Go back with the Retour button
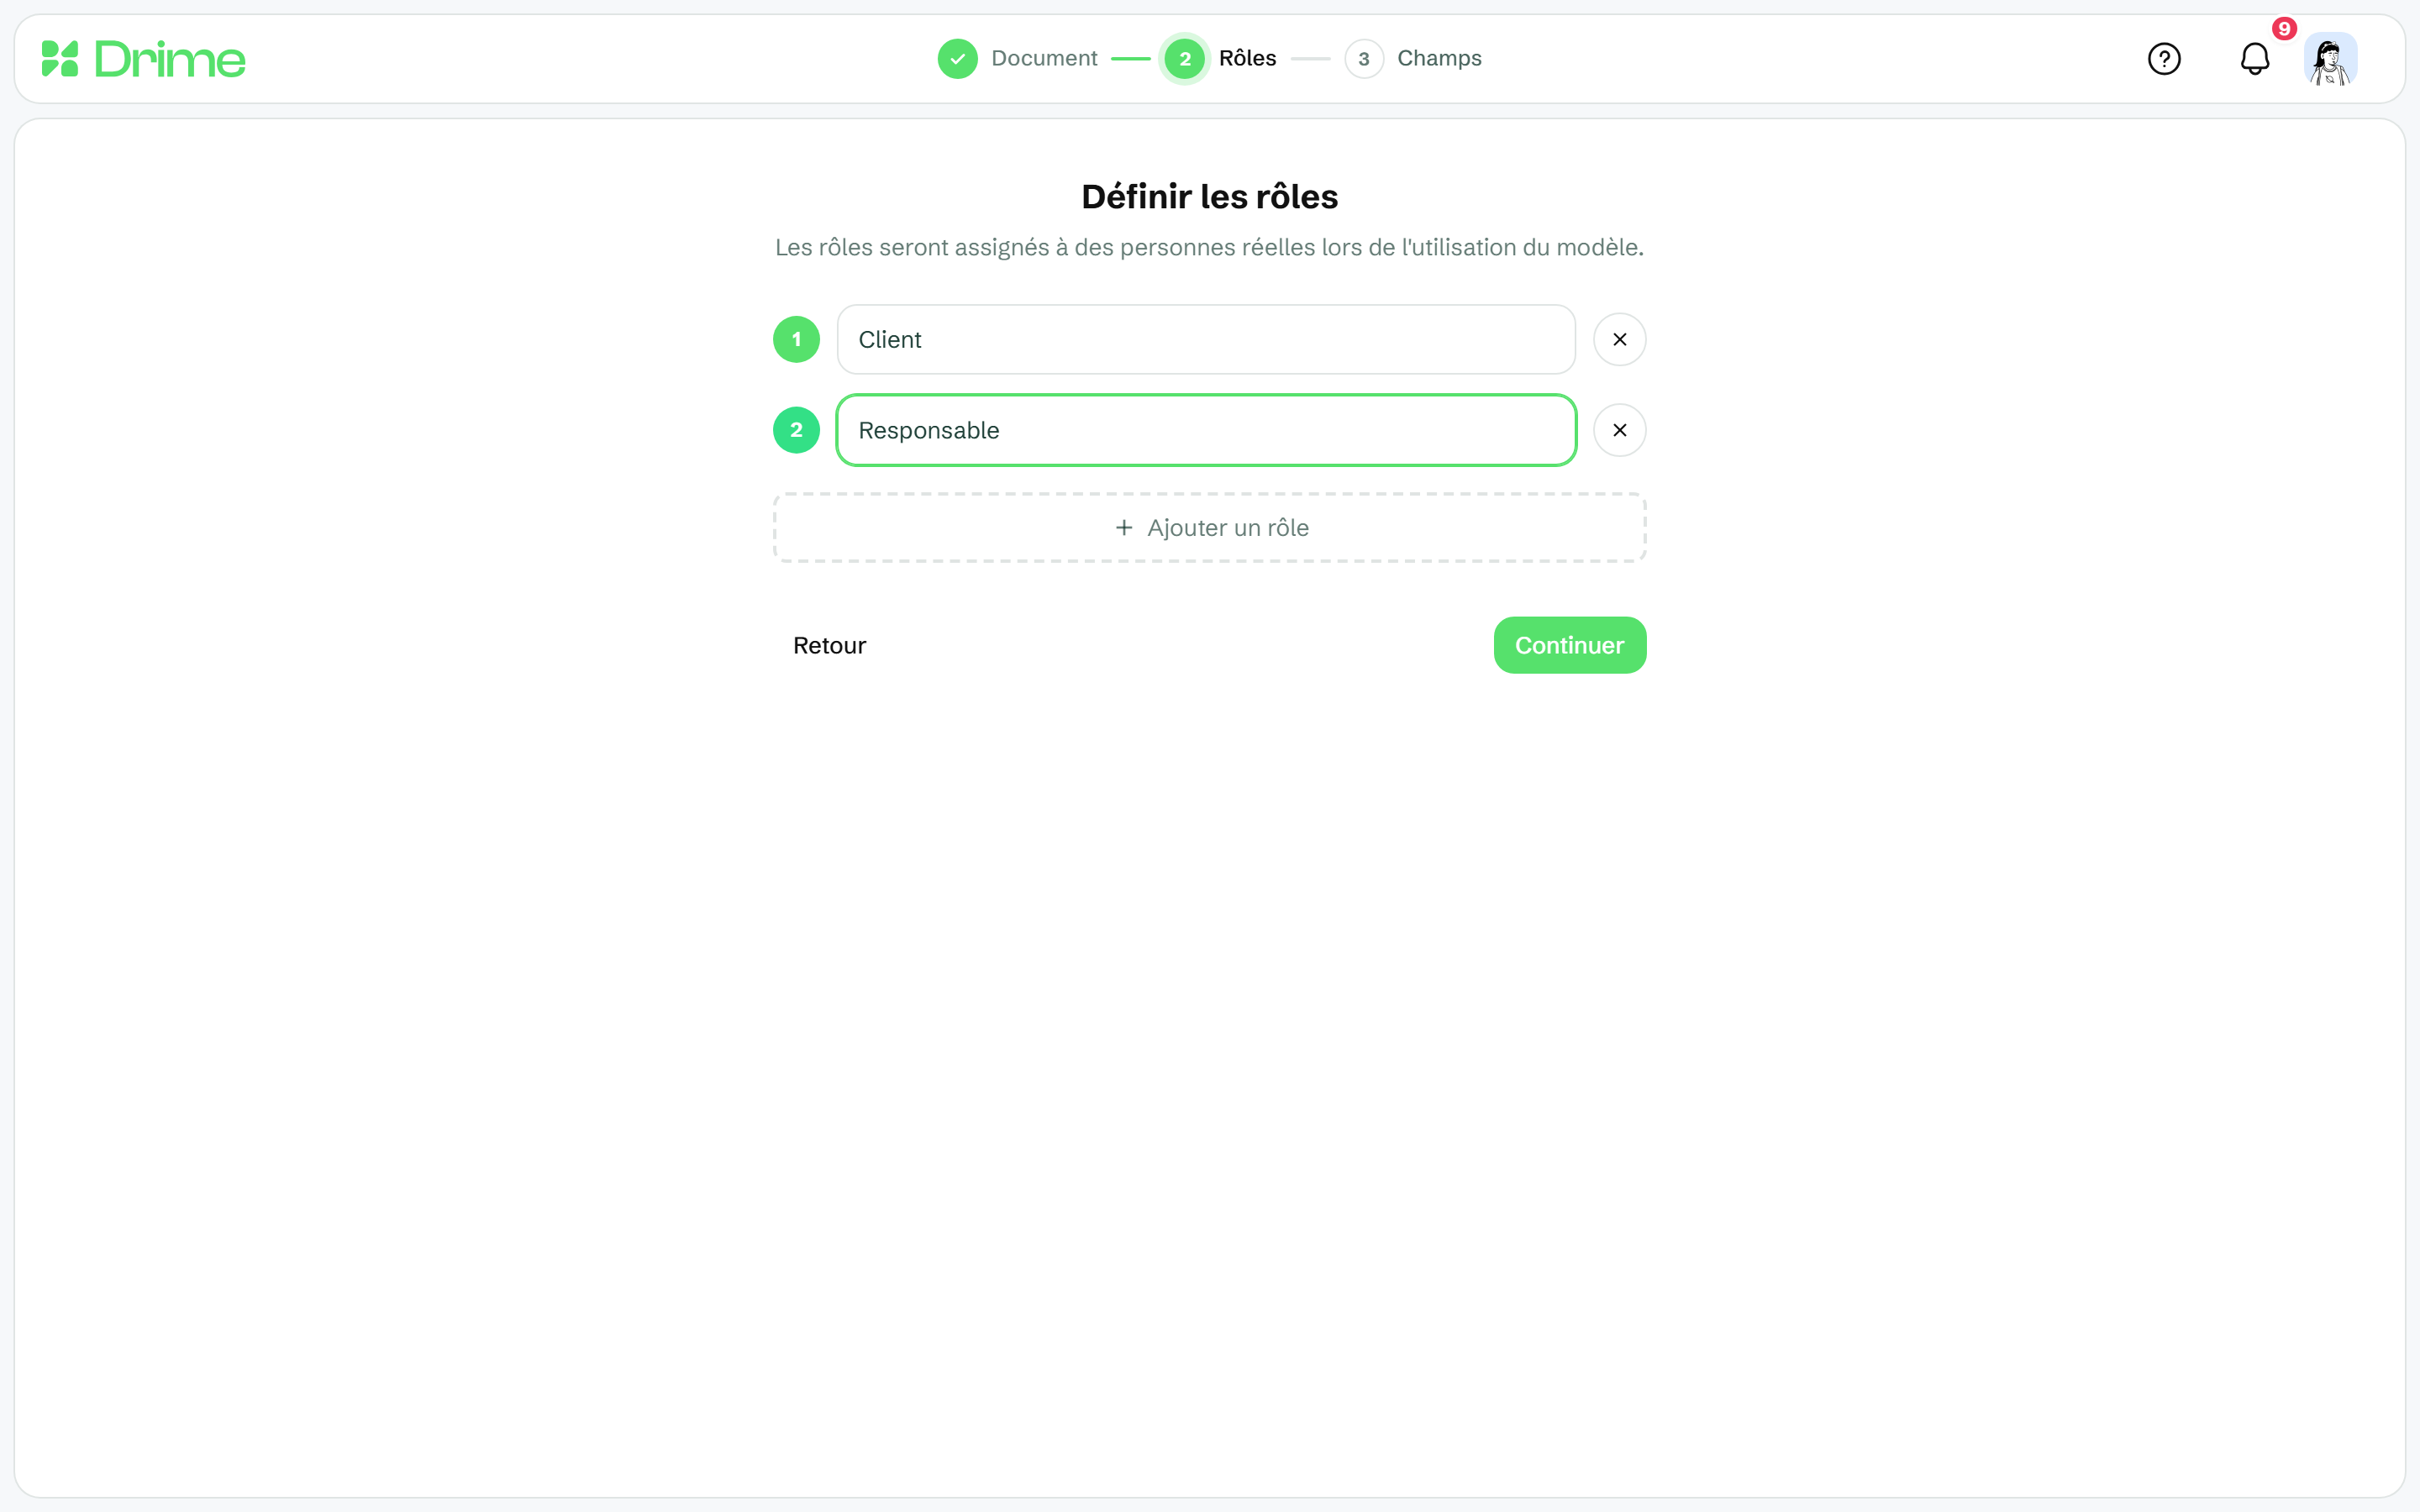The height and width of the screenshot is (1512, 2420). [x=829, y=645]
